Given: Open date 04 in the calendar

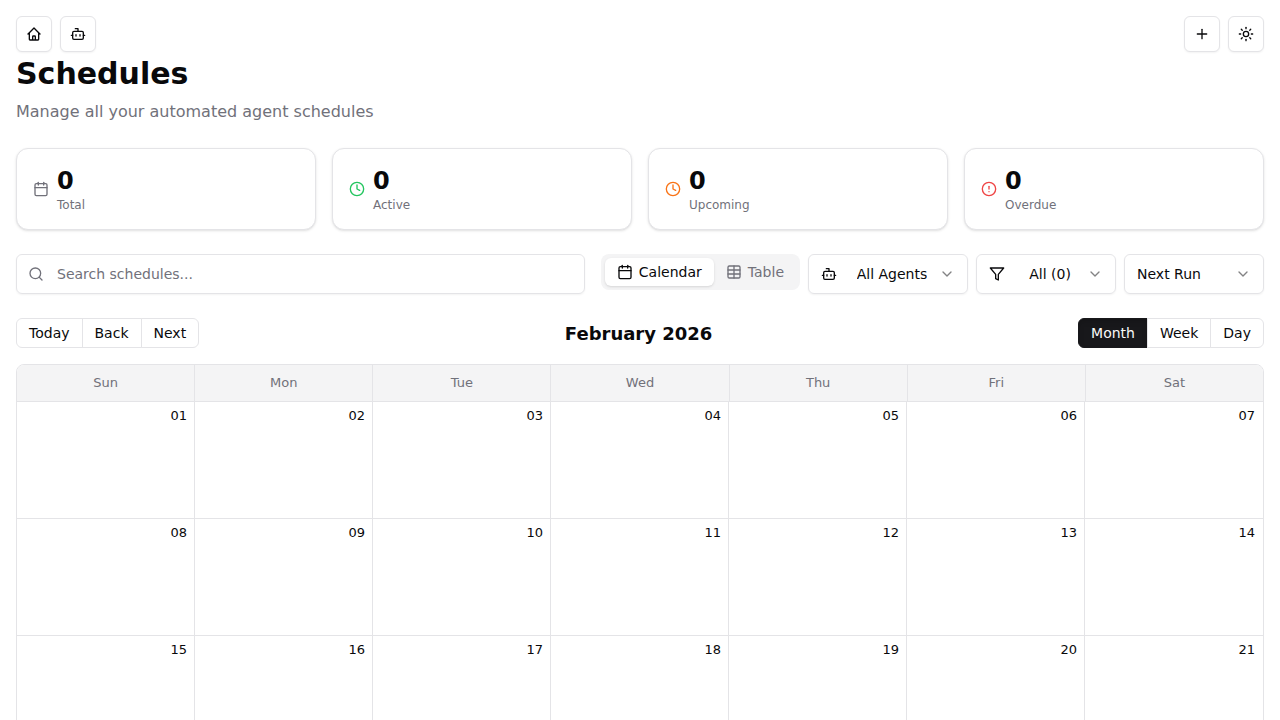Looking at the screenshot, I should 712,415.
